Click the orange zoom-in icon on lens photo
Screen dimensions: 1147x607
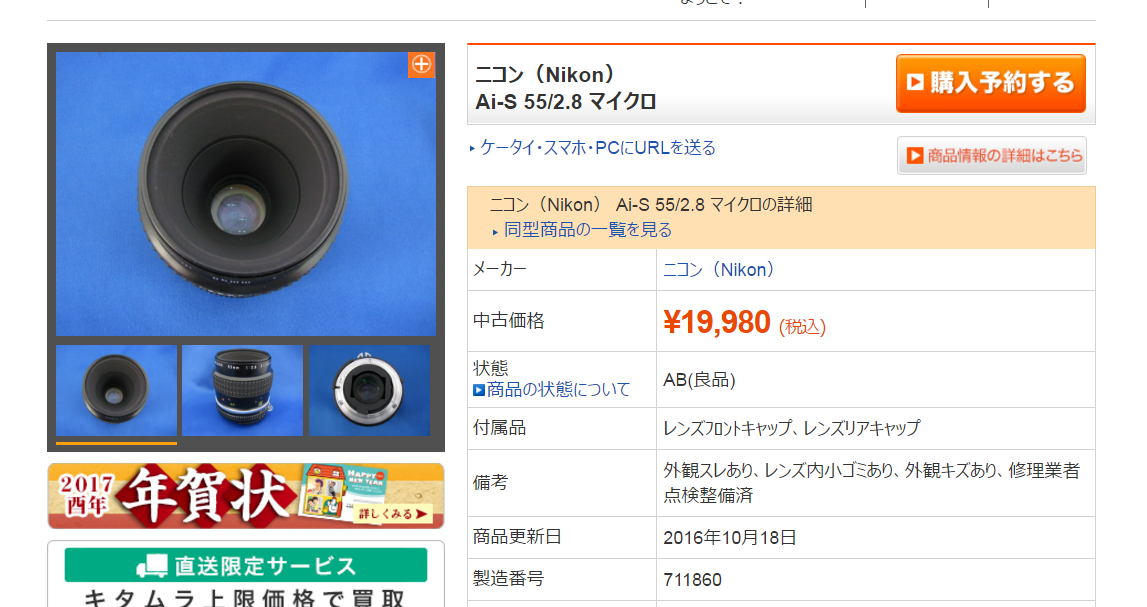pyautogui.click(x=421, y=64)
